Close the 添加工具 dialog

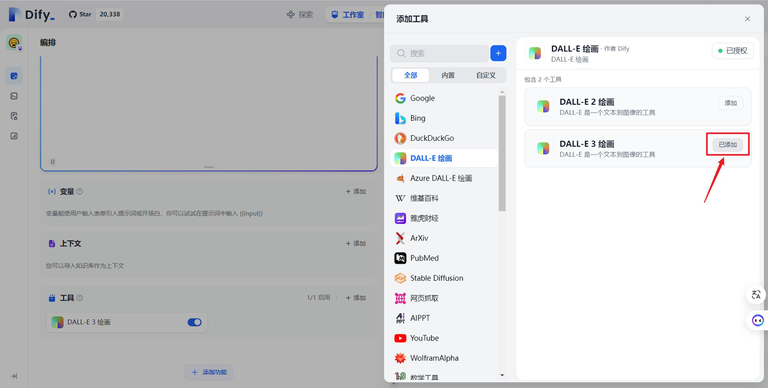coord(747,19)
